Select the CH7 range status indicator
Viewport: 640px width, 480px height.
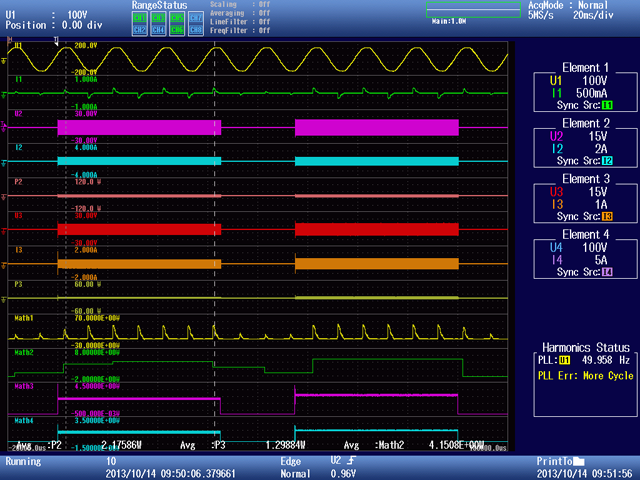196,18
